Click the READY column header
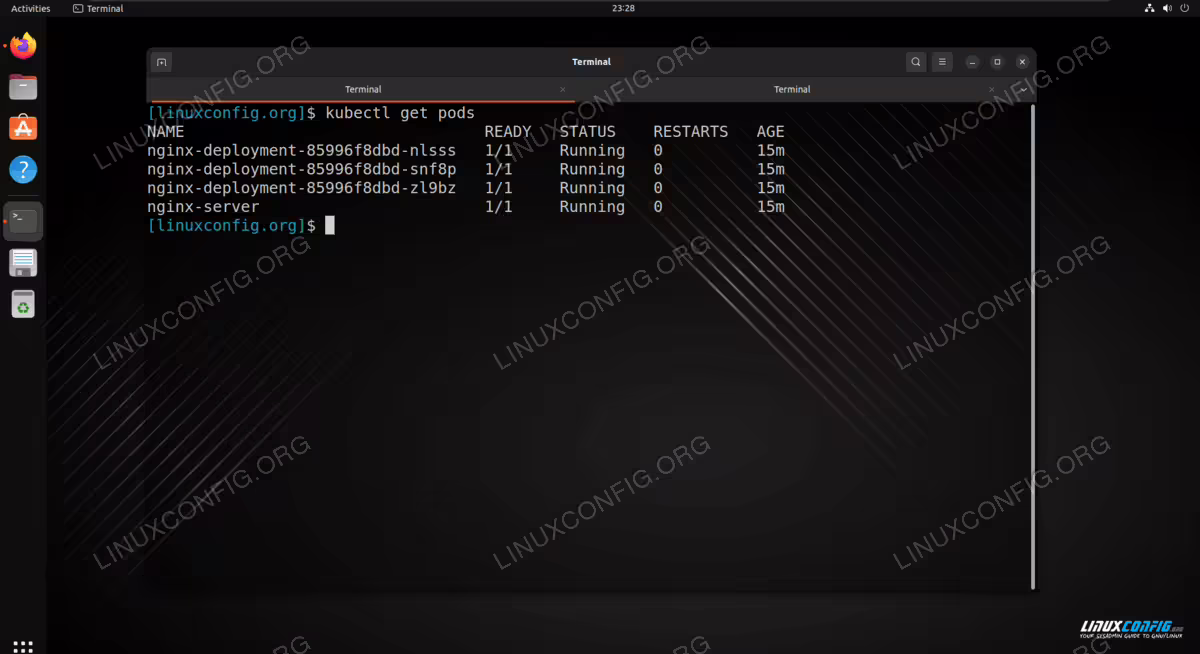This screenshot has width=1200, height=654. click(x=508, y=132)
